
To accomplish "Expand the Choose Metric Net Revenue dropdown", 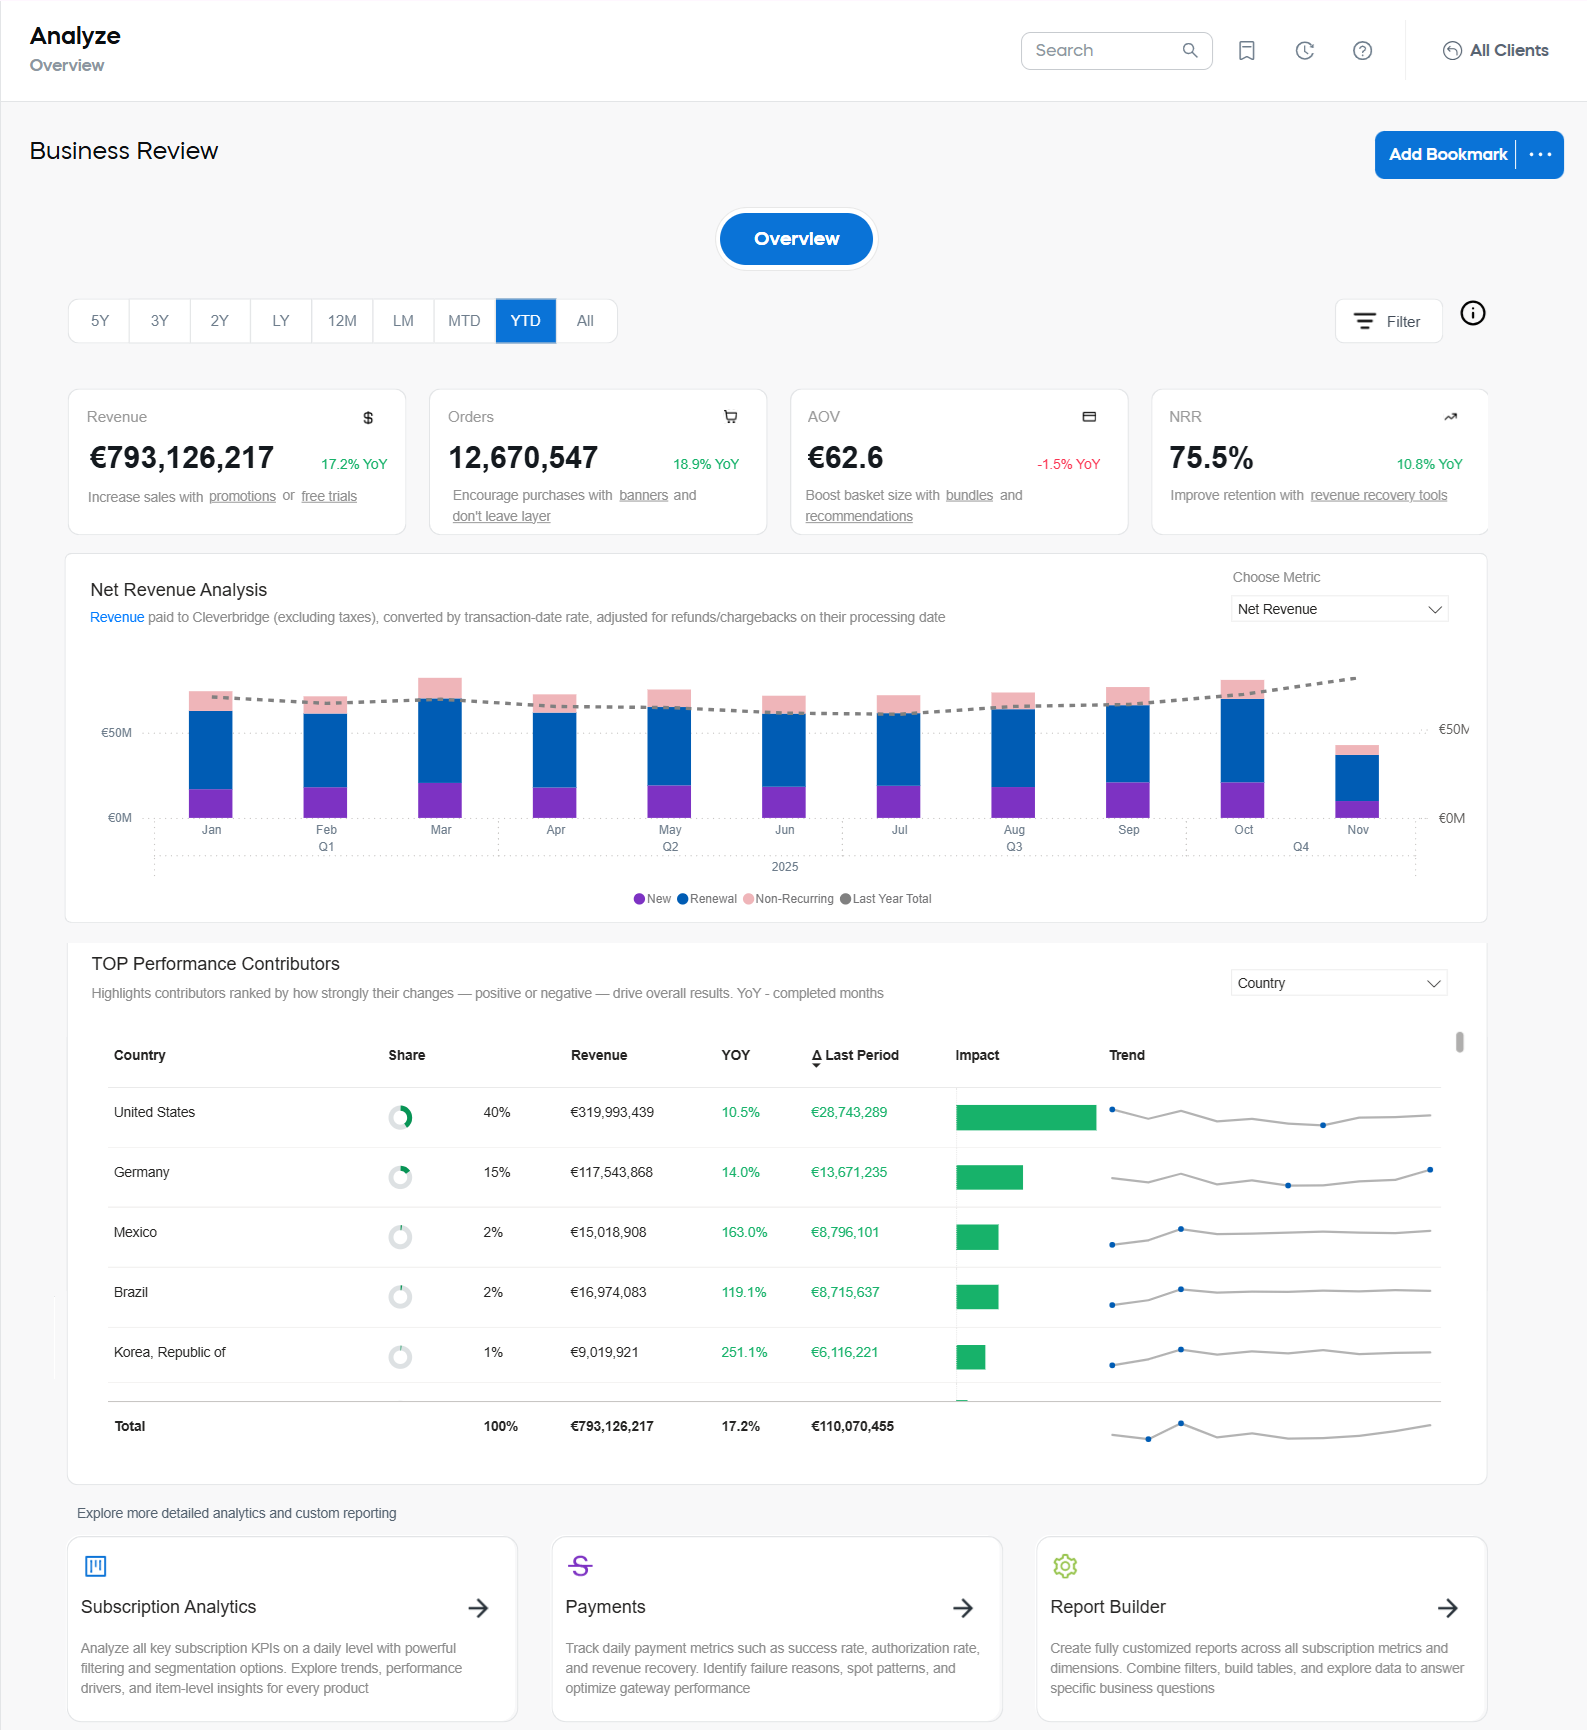I will pyautogui.click(x=1339, y=609).
